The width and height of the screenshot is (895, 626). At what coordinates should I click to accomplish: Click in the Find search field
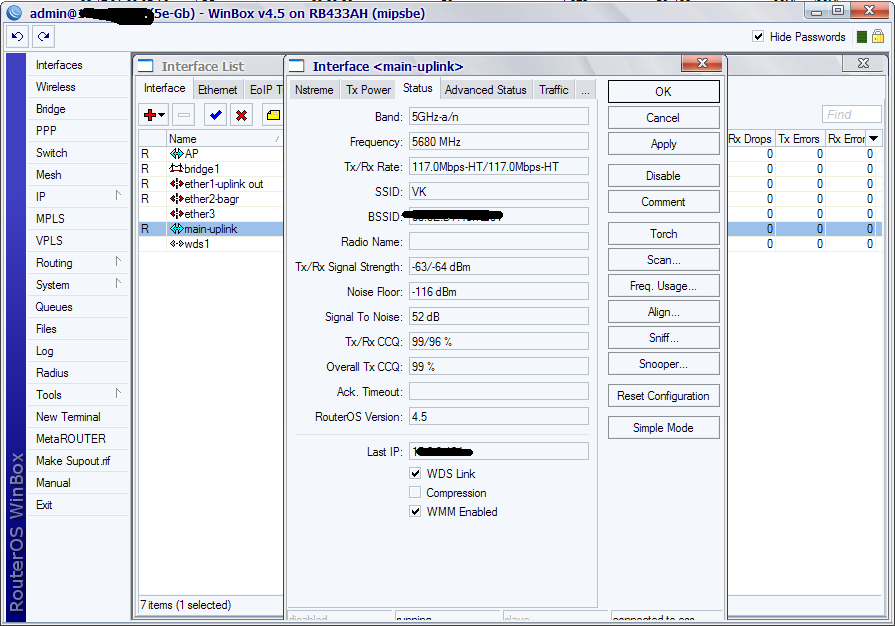[x=852, y=115]
